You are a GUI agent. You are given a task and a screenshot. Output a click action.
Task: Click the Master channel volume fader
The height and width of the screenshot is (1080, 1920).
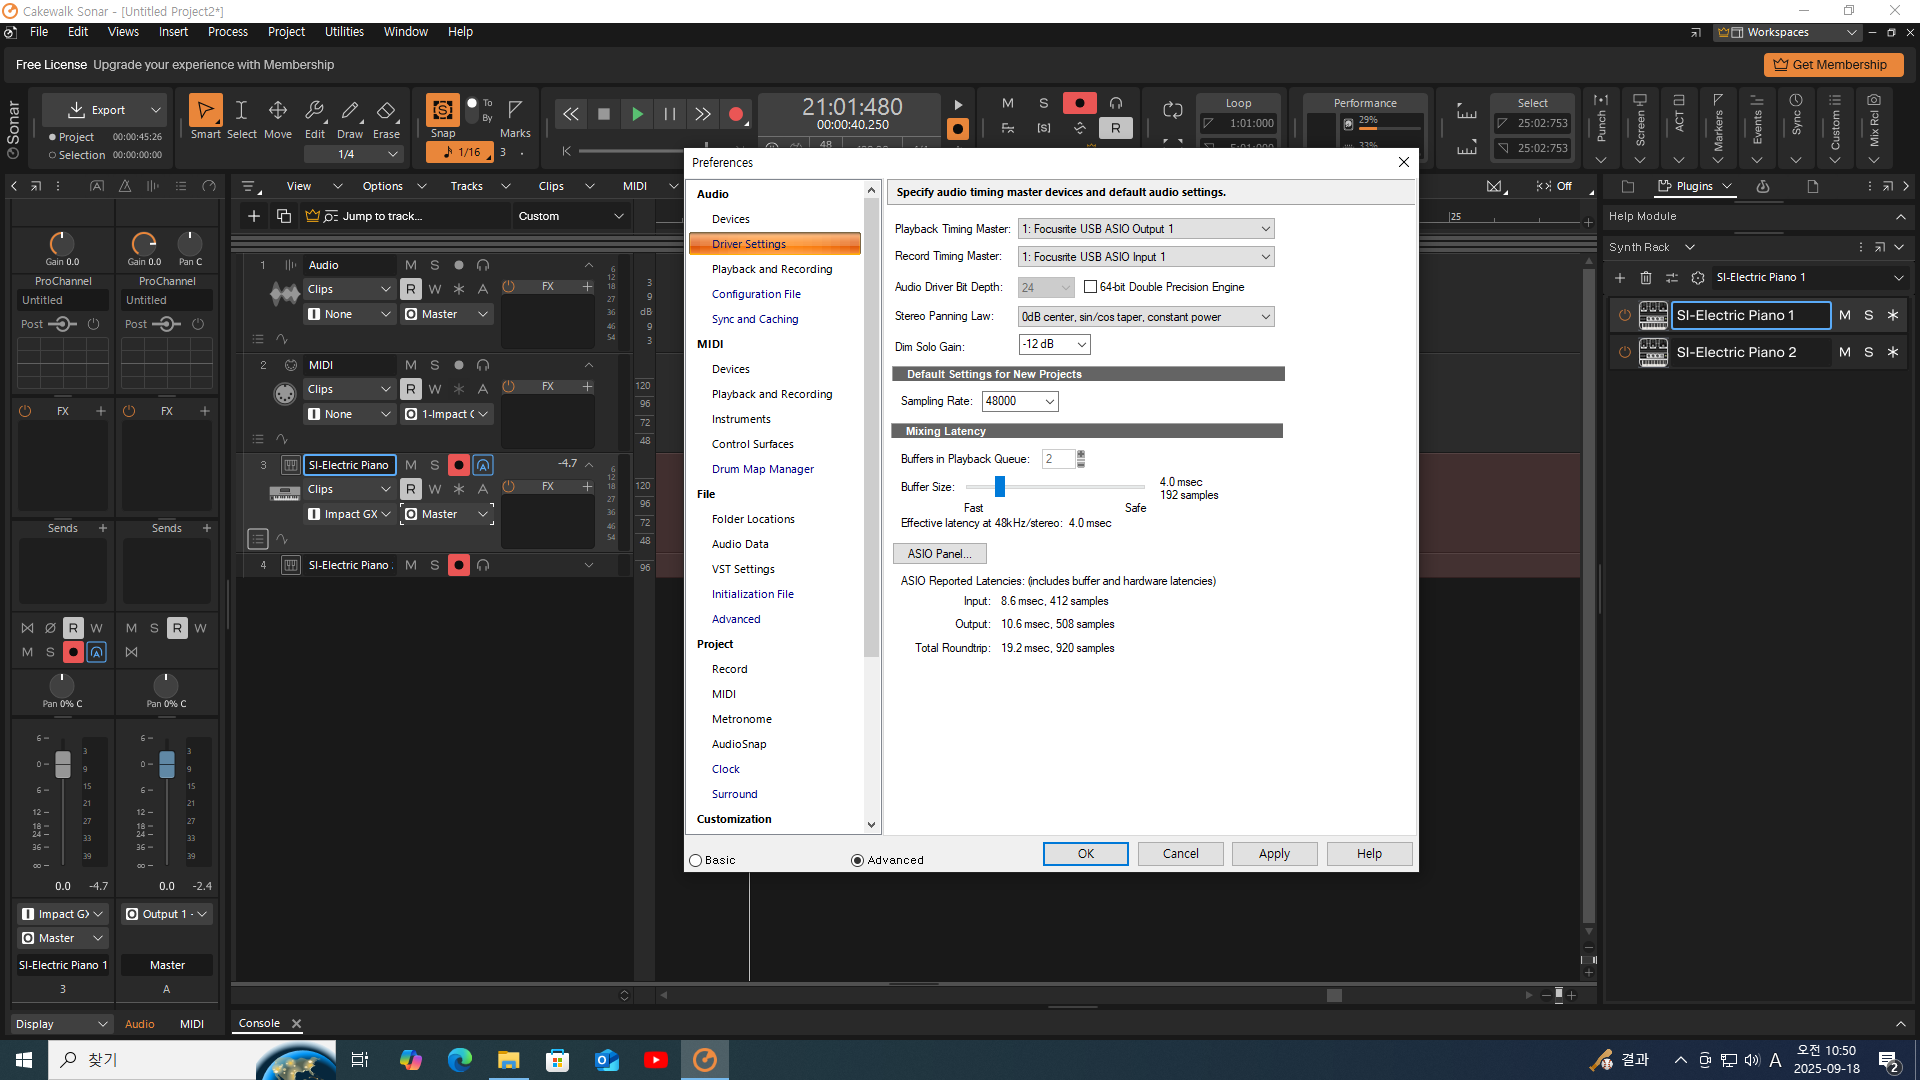pyautogui.click(x=167, y=764)
